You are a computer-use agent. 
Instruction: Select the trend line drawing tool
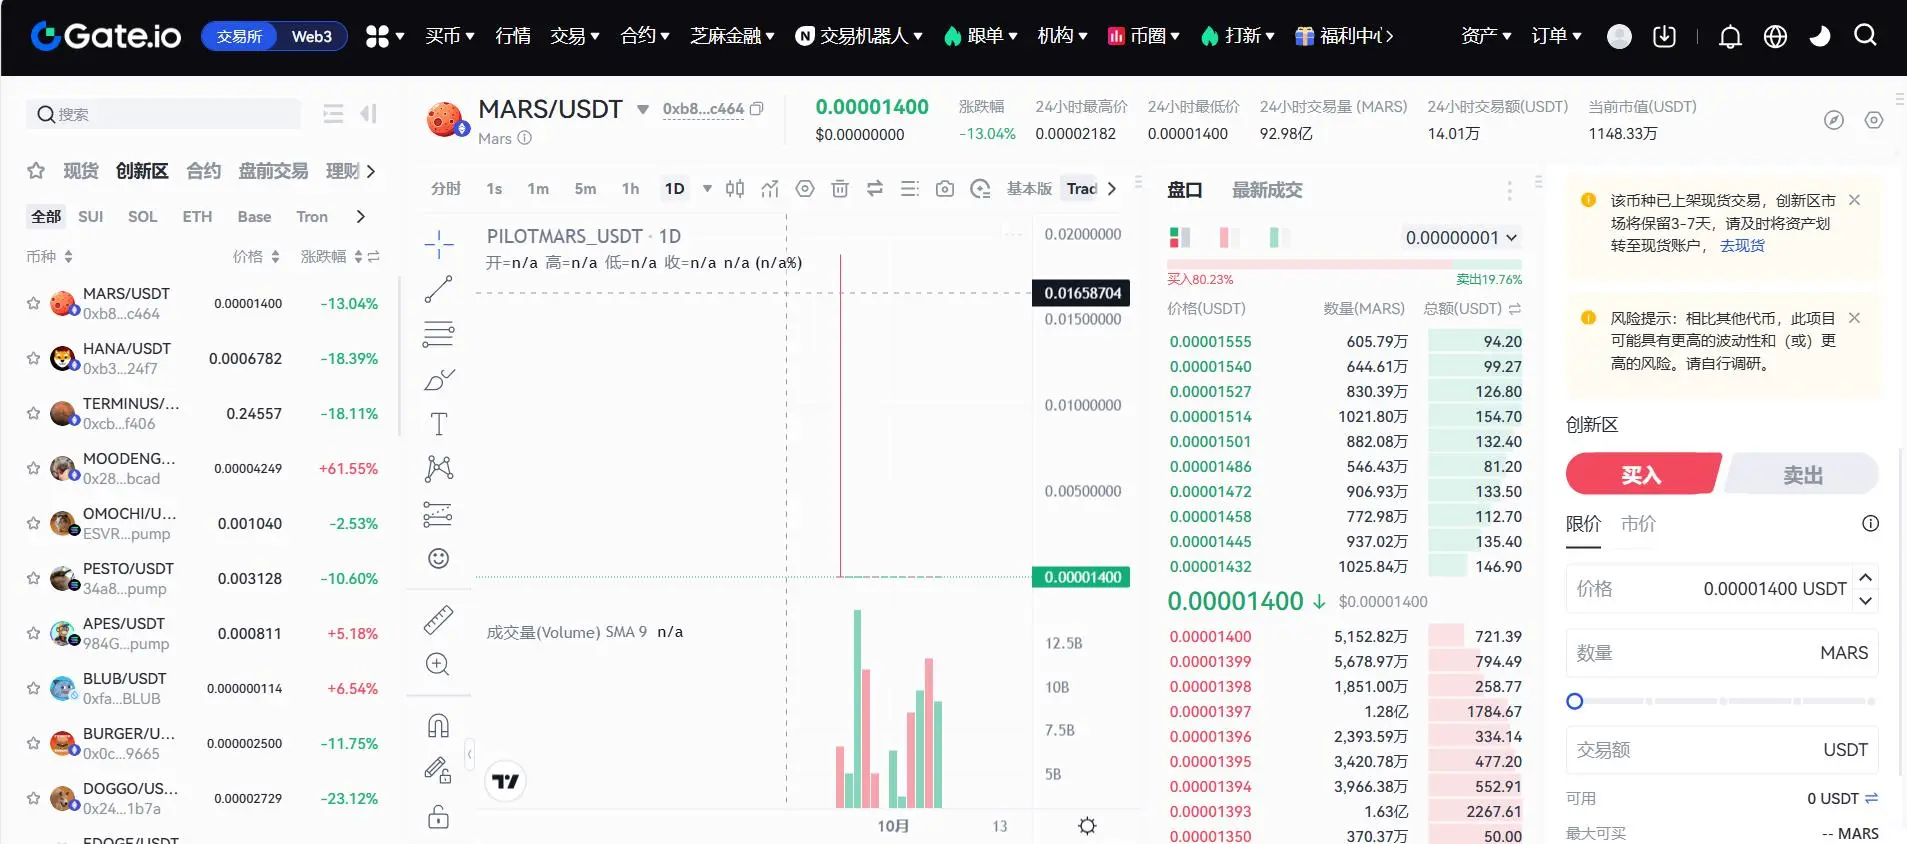[438, 289]
